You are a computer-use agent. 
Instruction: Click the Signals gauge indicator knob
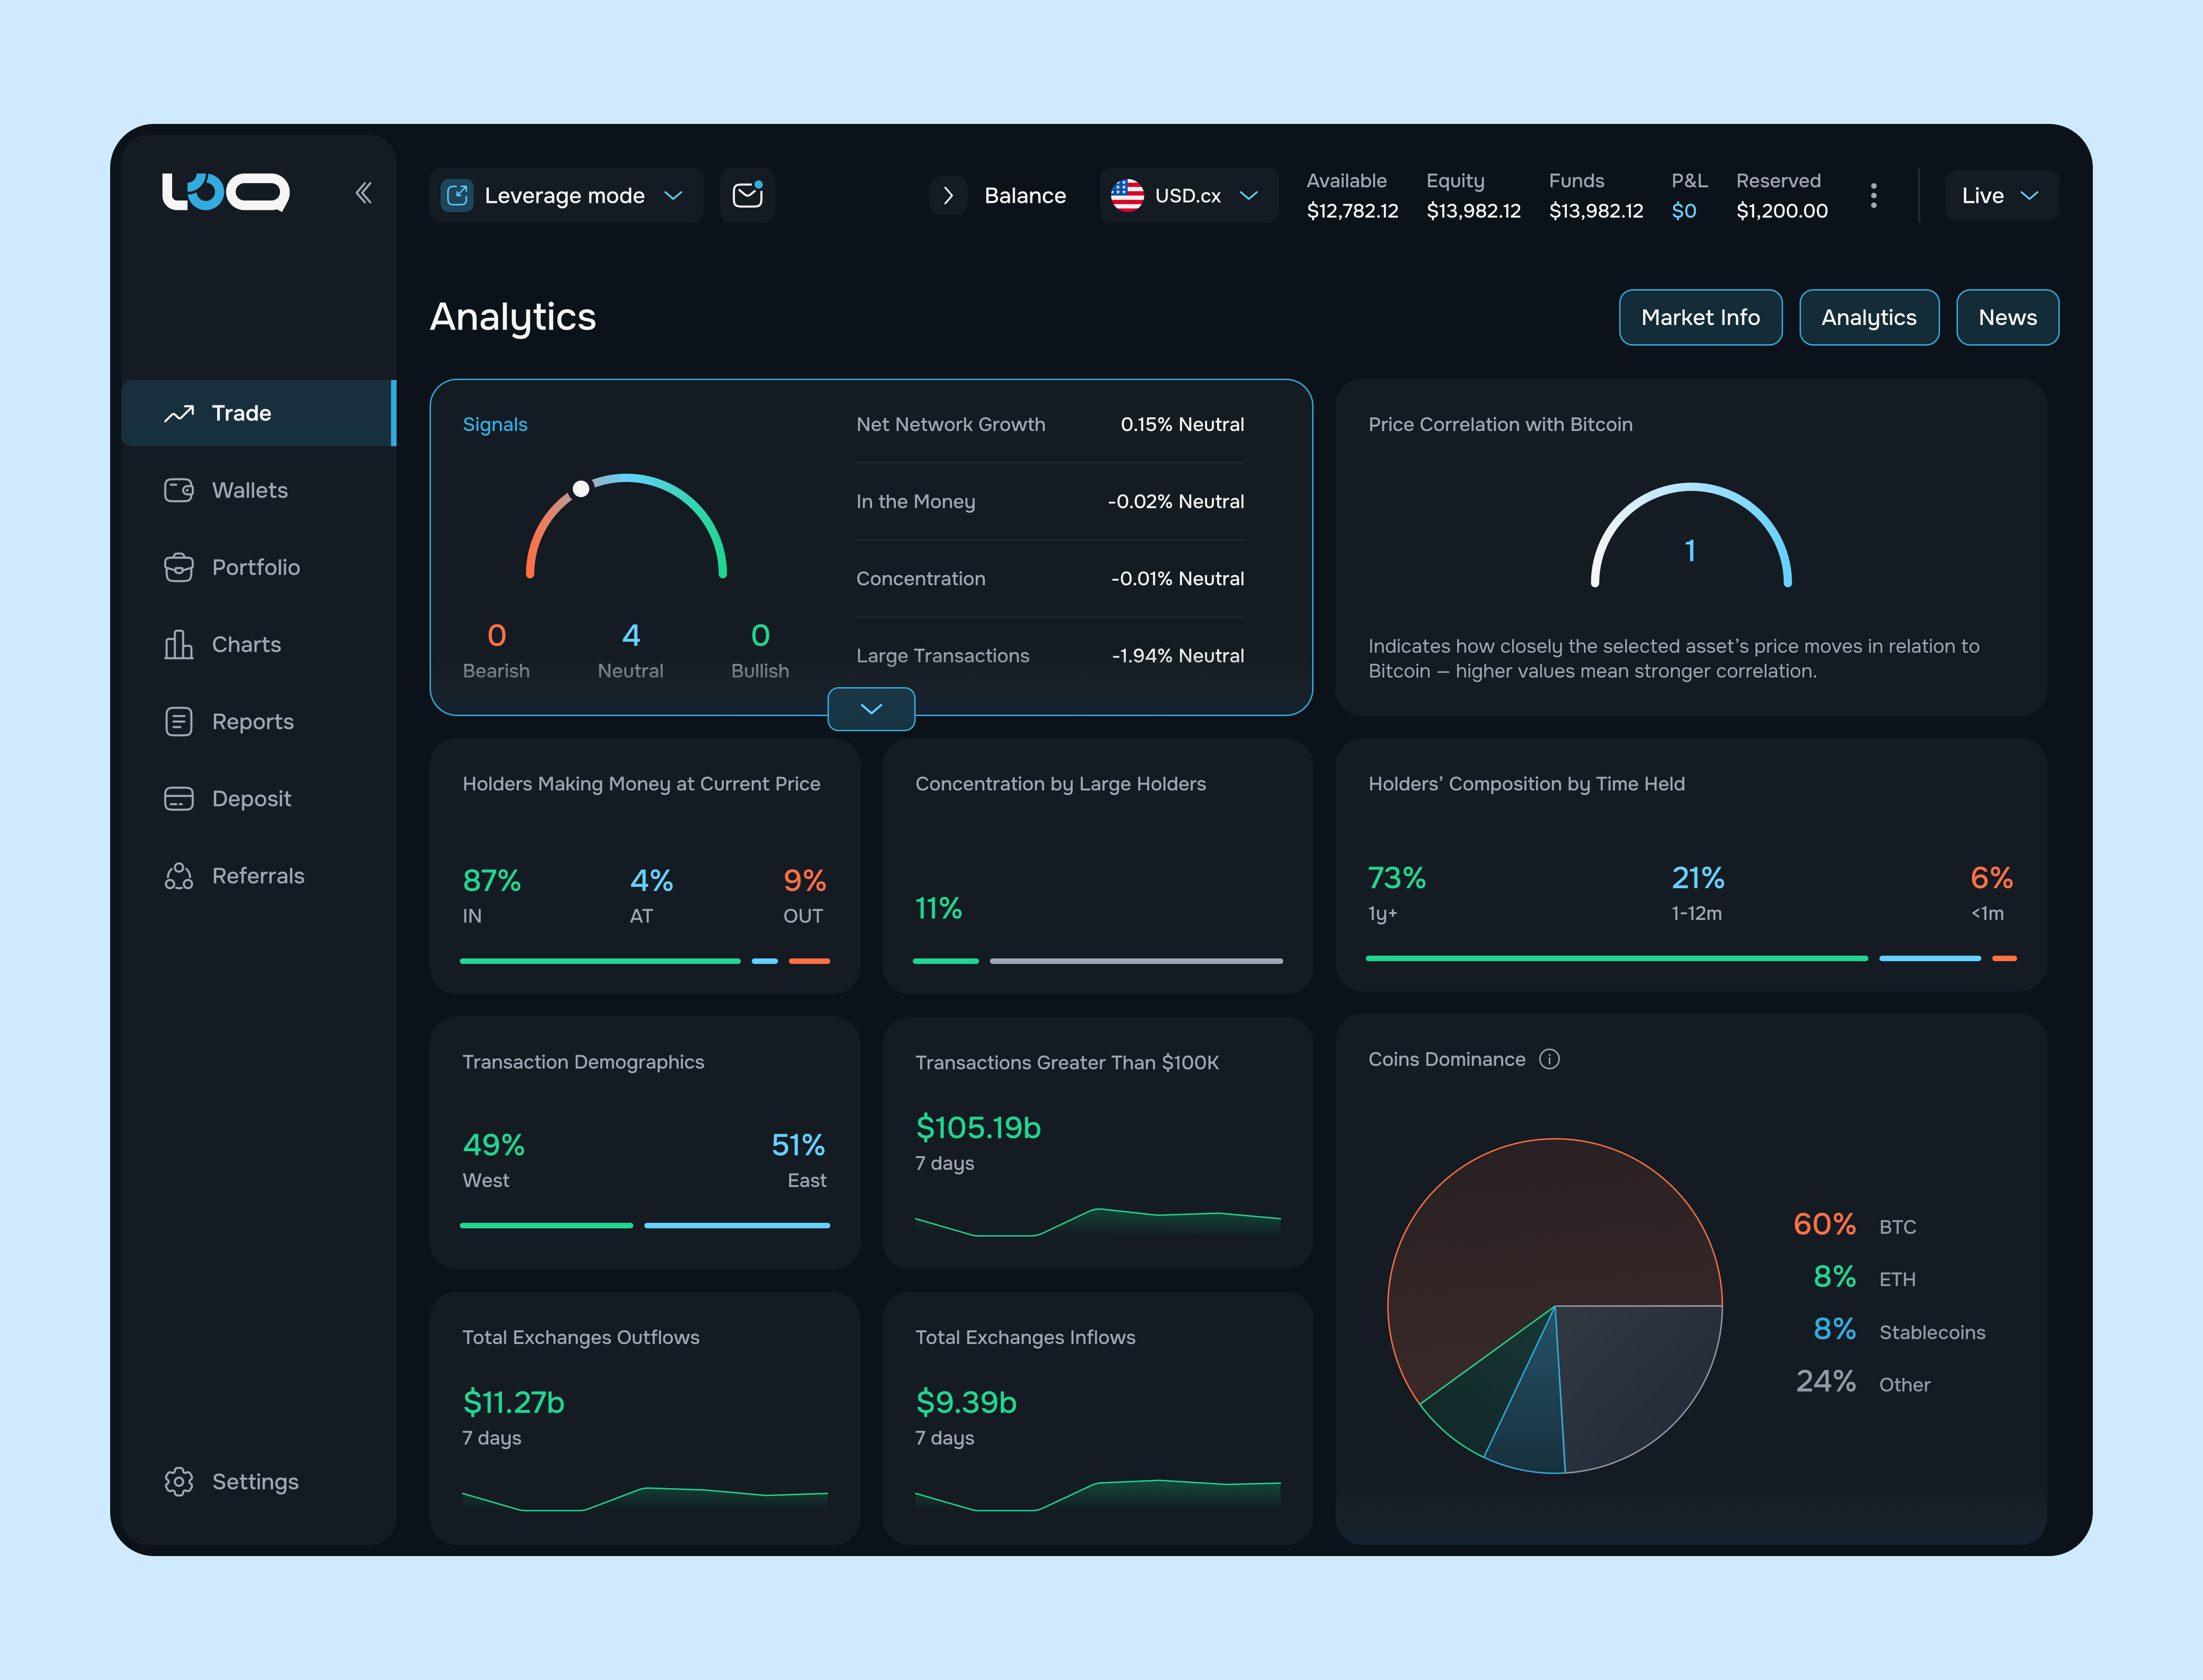581,488
